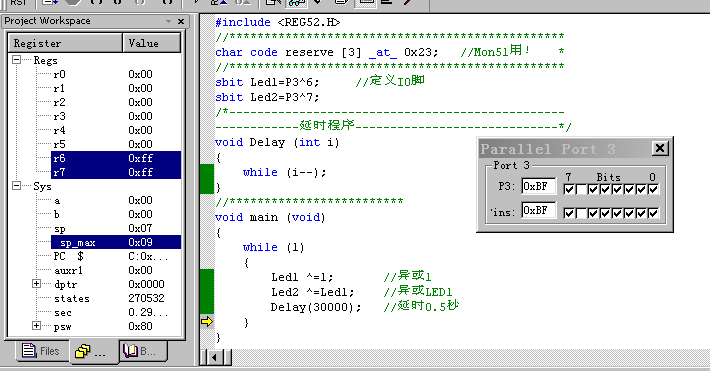The height and width of the screenshot is (371, 710).
Task: Select highlighted register r7
Action: coord(116,172)
